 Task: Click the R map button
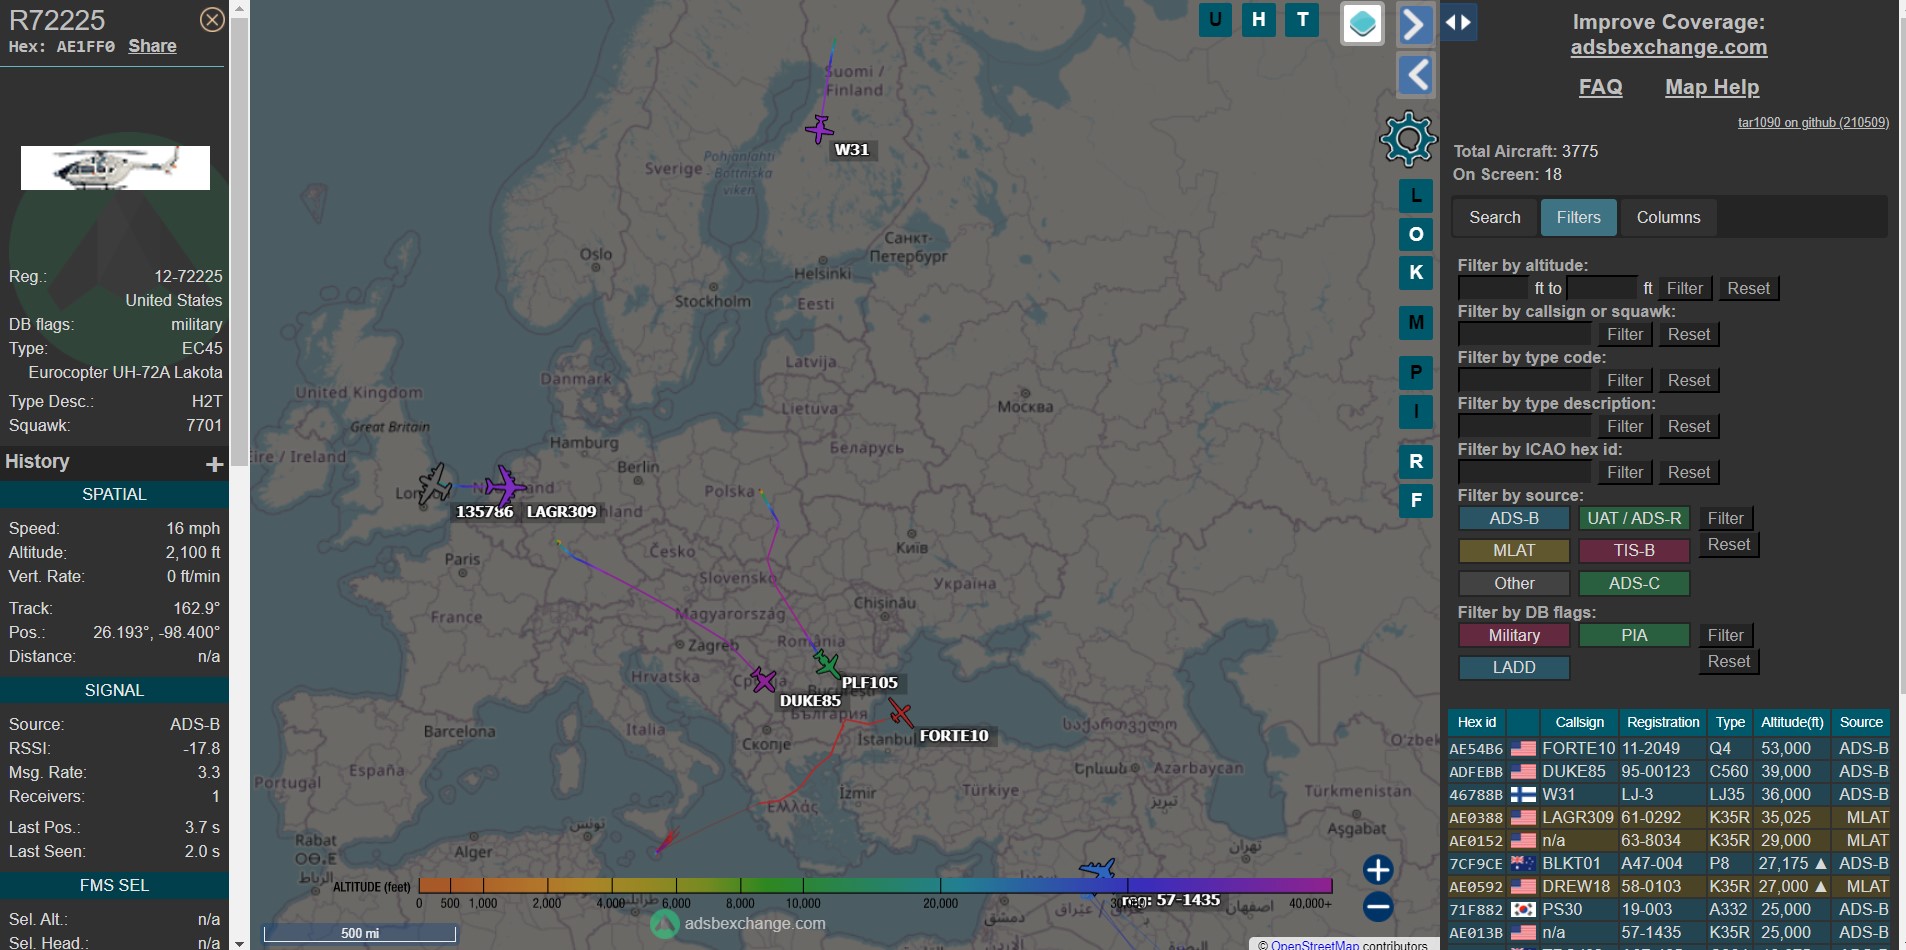coord(1416,461)
